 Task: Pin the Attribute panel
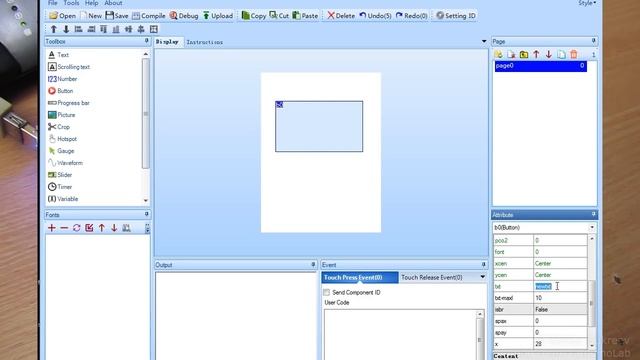(593, 214)
